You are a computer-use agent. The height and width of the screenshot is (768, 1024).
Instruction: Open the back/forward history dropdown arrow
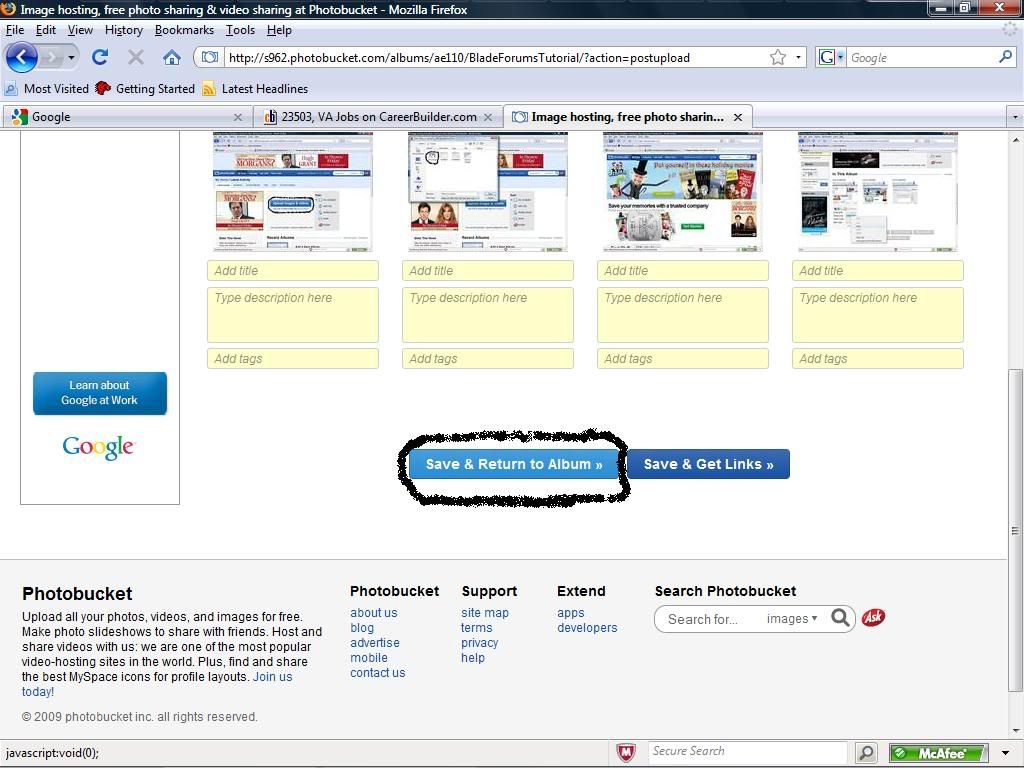point(71,57)
